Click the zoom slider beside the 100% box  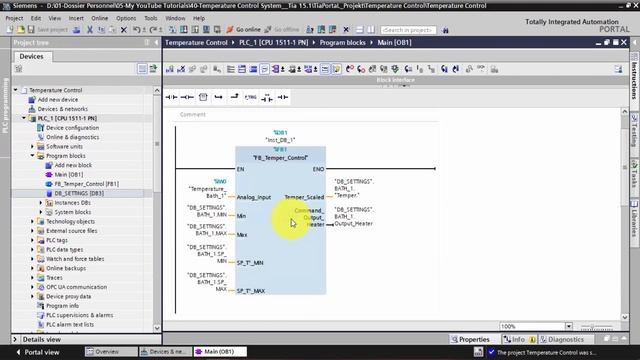(597, 327)
